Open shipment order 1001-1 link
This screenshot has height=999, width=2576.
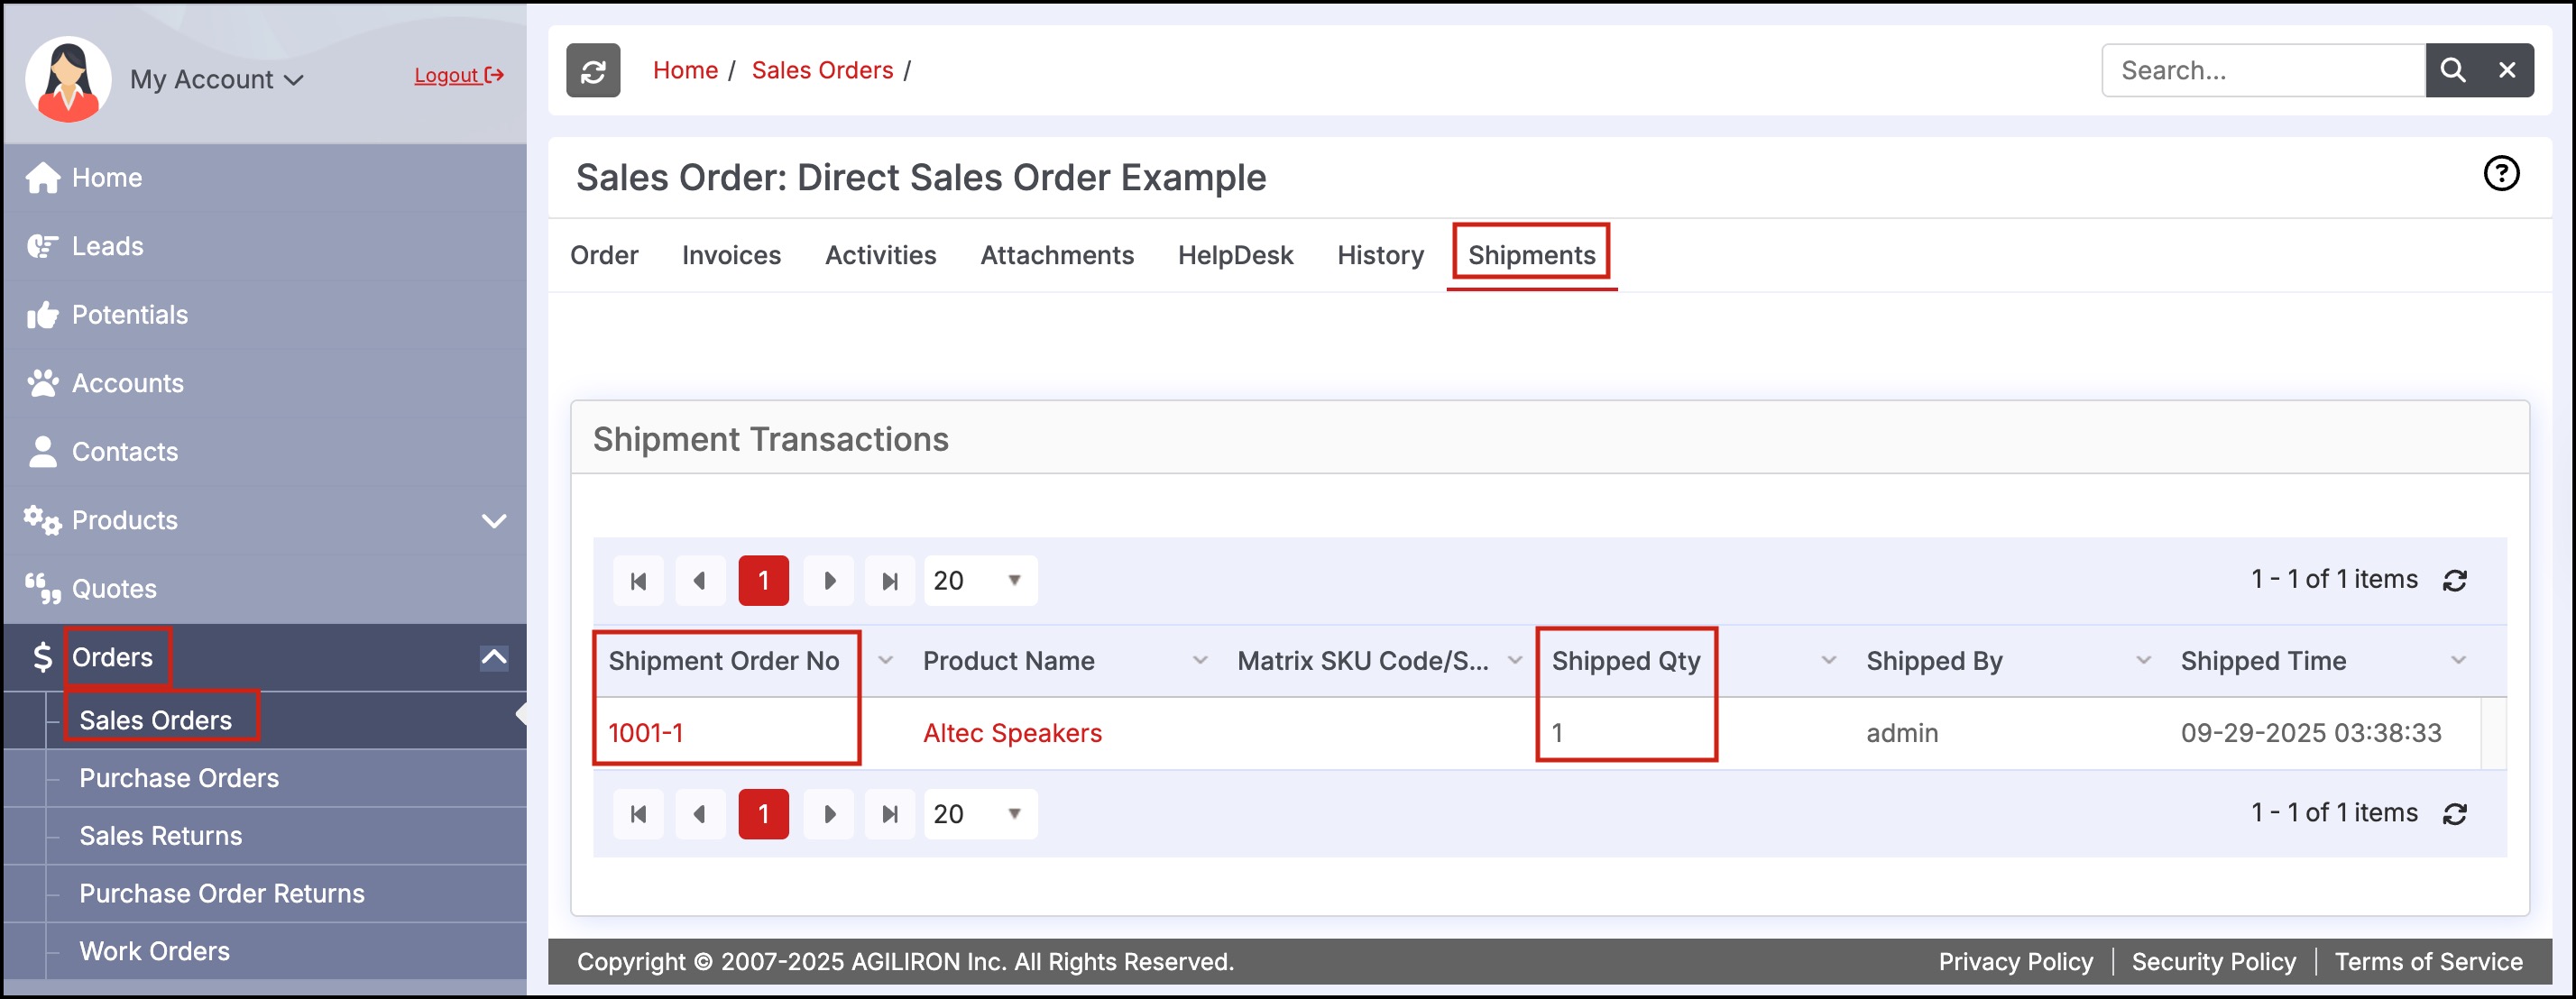coord(646,733)
